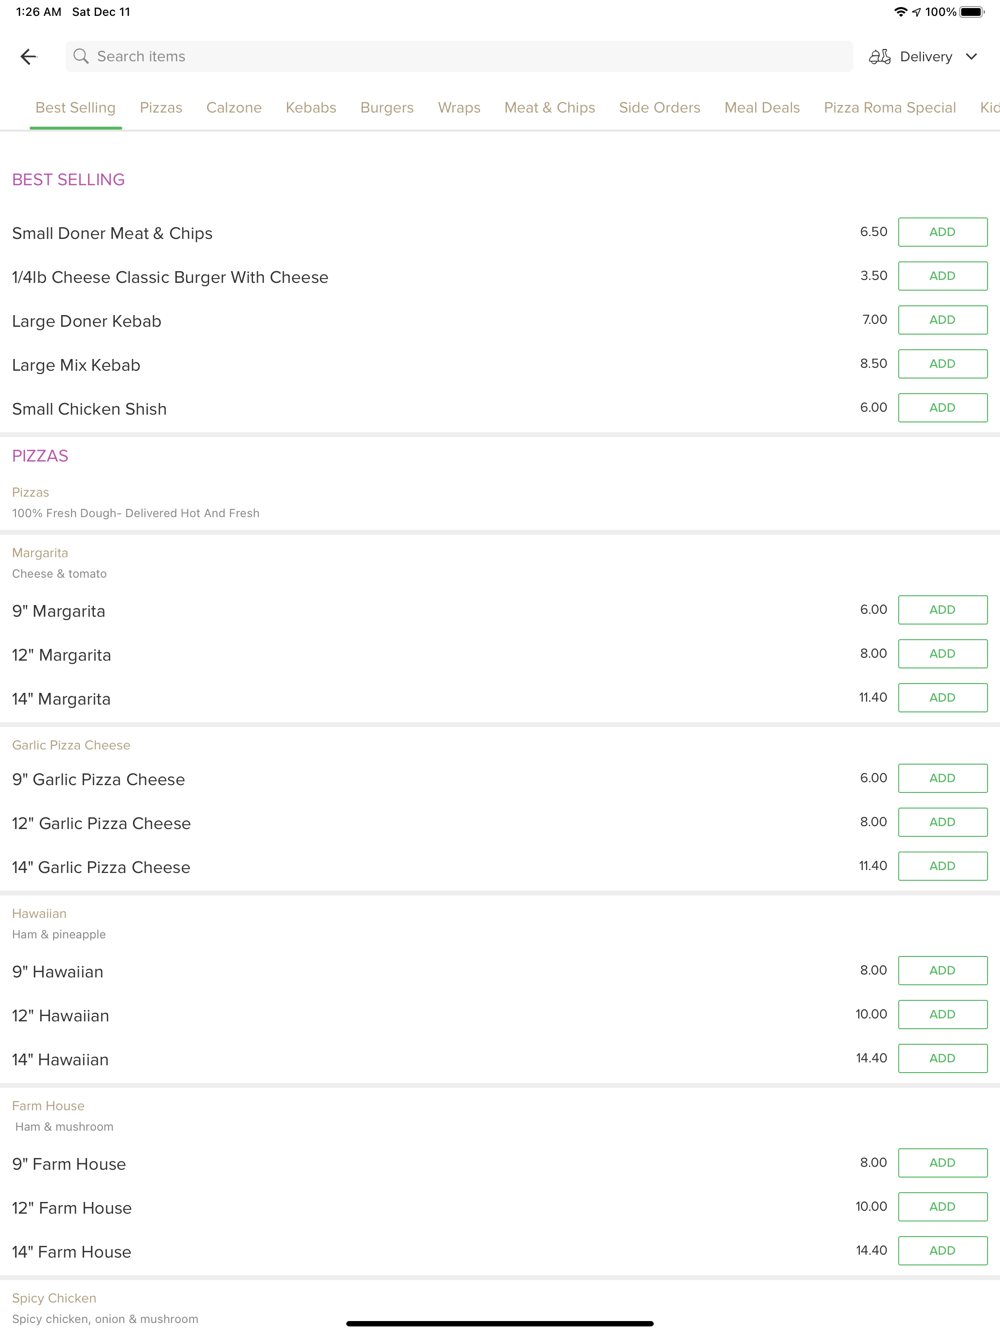Tap the battery status icon
The height and width of the screenshot is (1334, 1000).
tap(971, 12)
